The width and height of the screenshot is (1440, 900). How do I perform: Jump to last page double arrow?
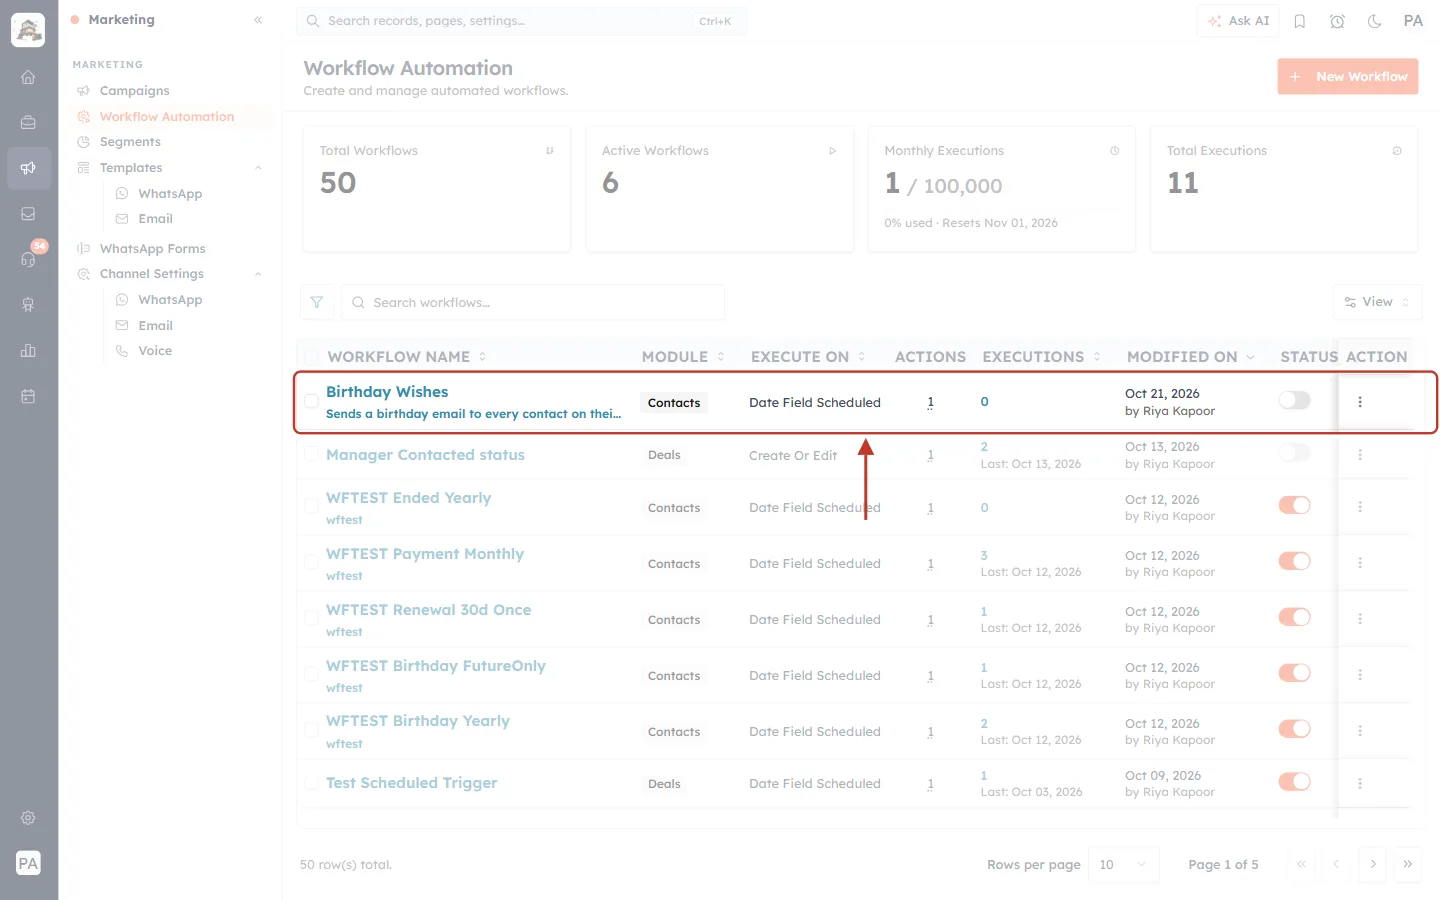(x=1408, y=864)
